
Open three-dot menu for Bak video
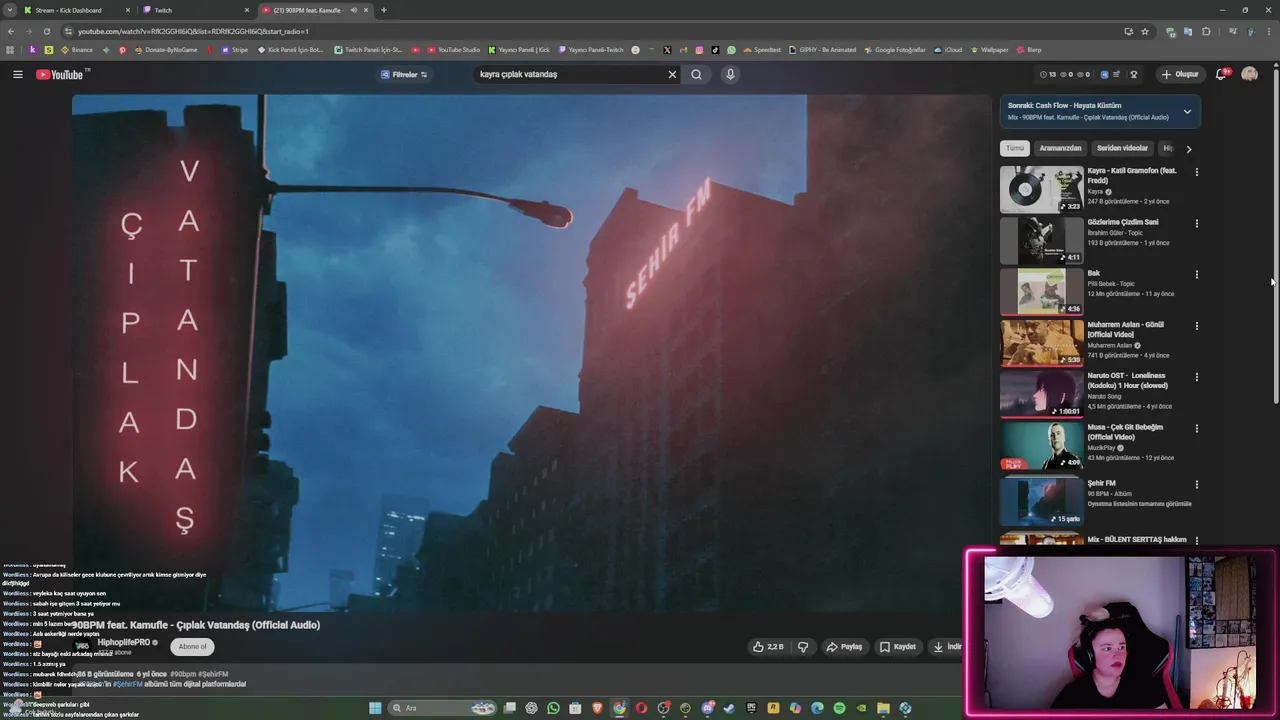(1196, 274)
